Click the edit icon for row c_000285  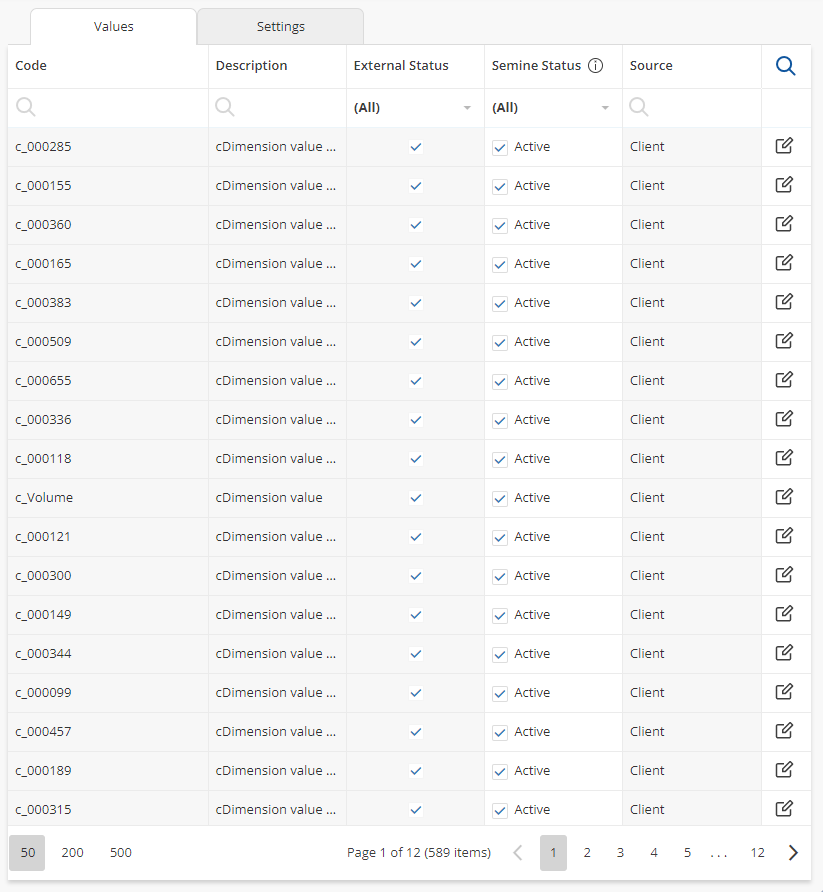[x=785, y=147]
